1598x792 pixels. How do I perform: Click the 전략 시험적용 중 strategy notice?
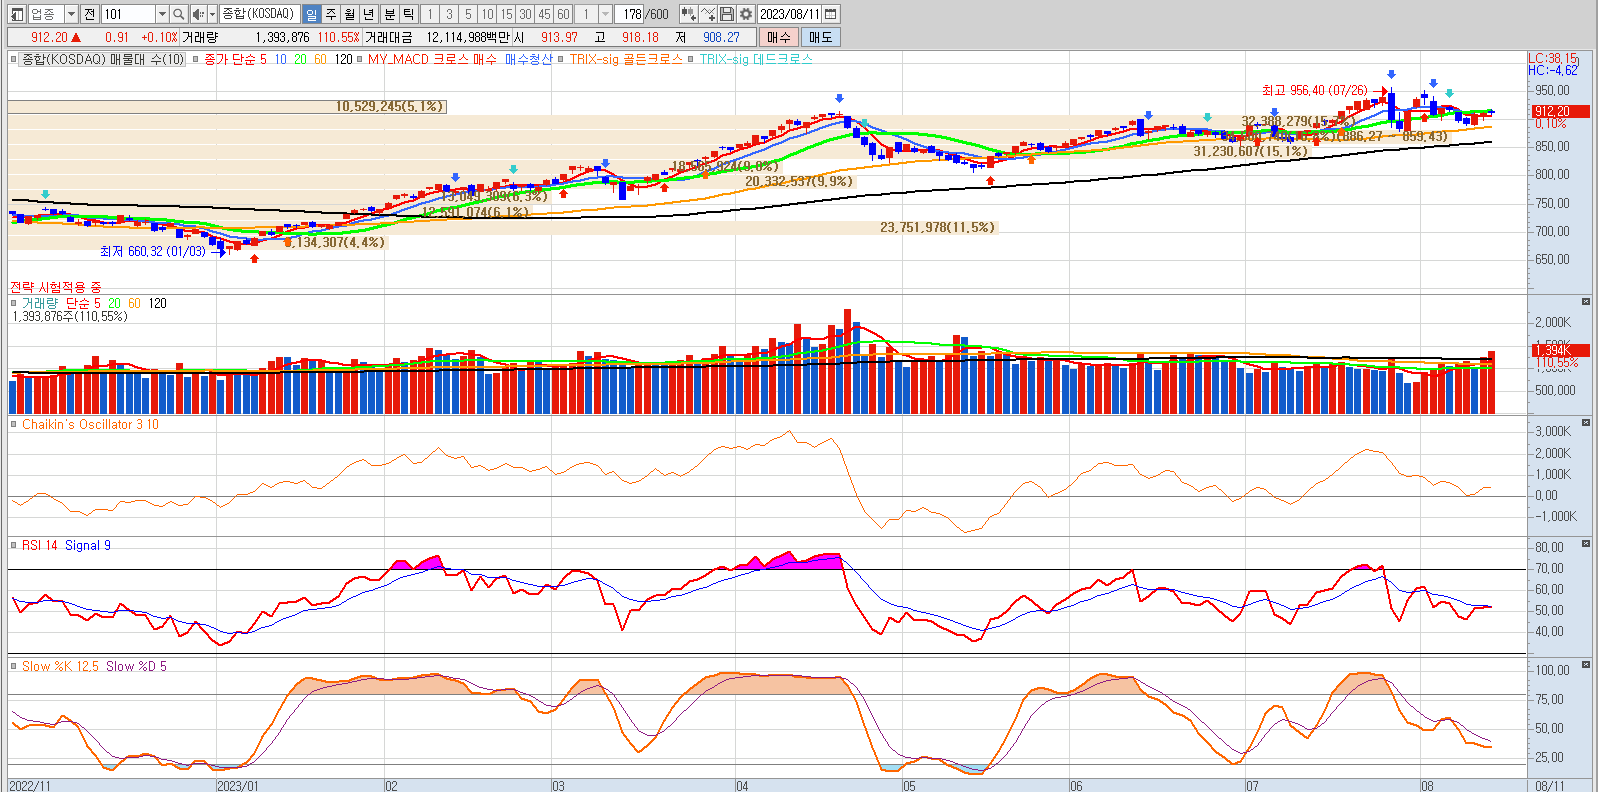(x=55, y=287)
